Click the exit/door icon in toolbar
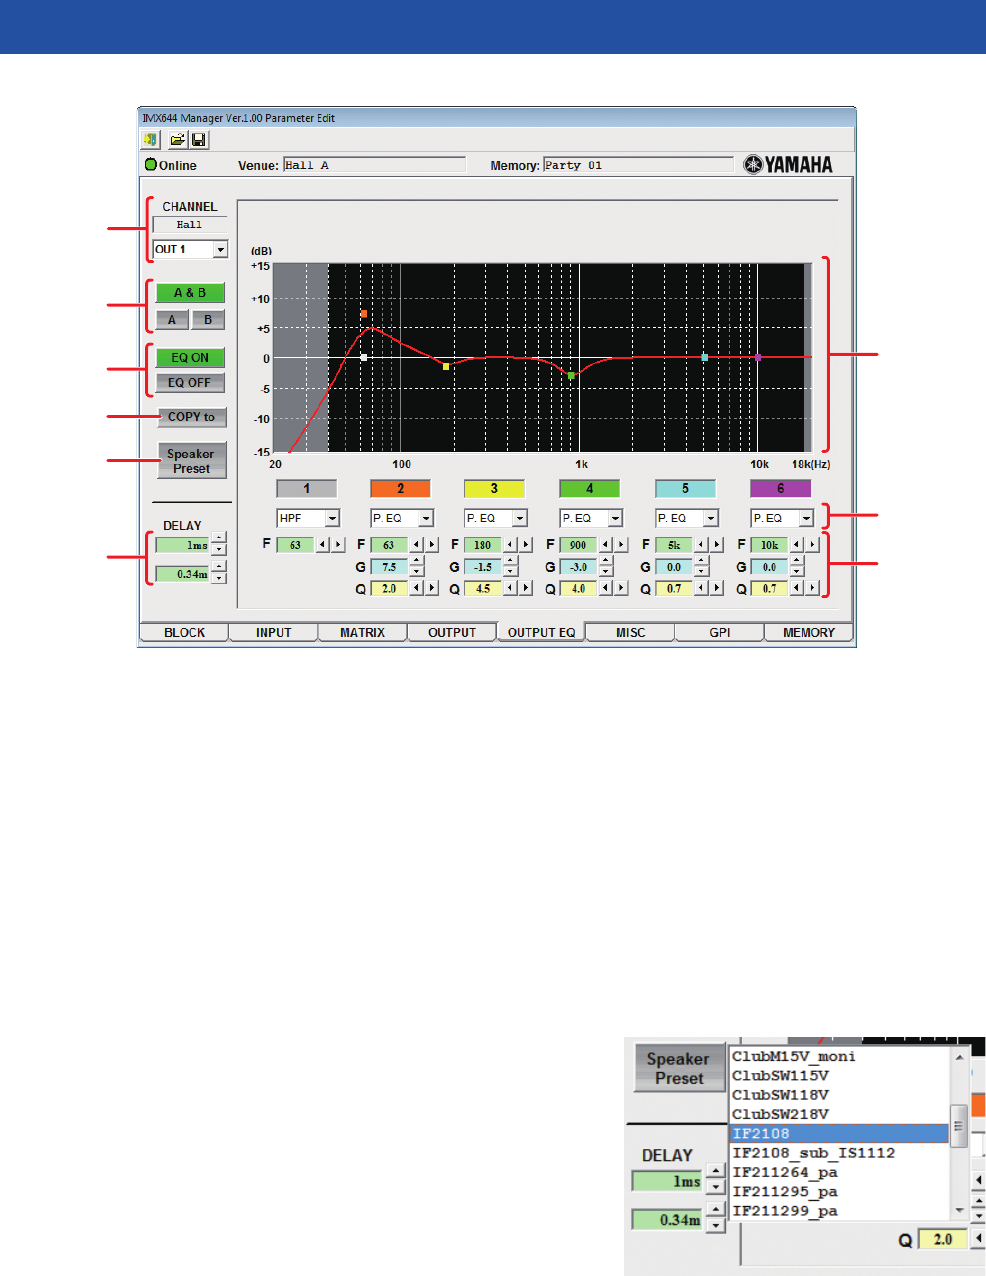 pos(150,140)
